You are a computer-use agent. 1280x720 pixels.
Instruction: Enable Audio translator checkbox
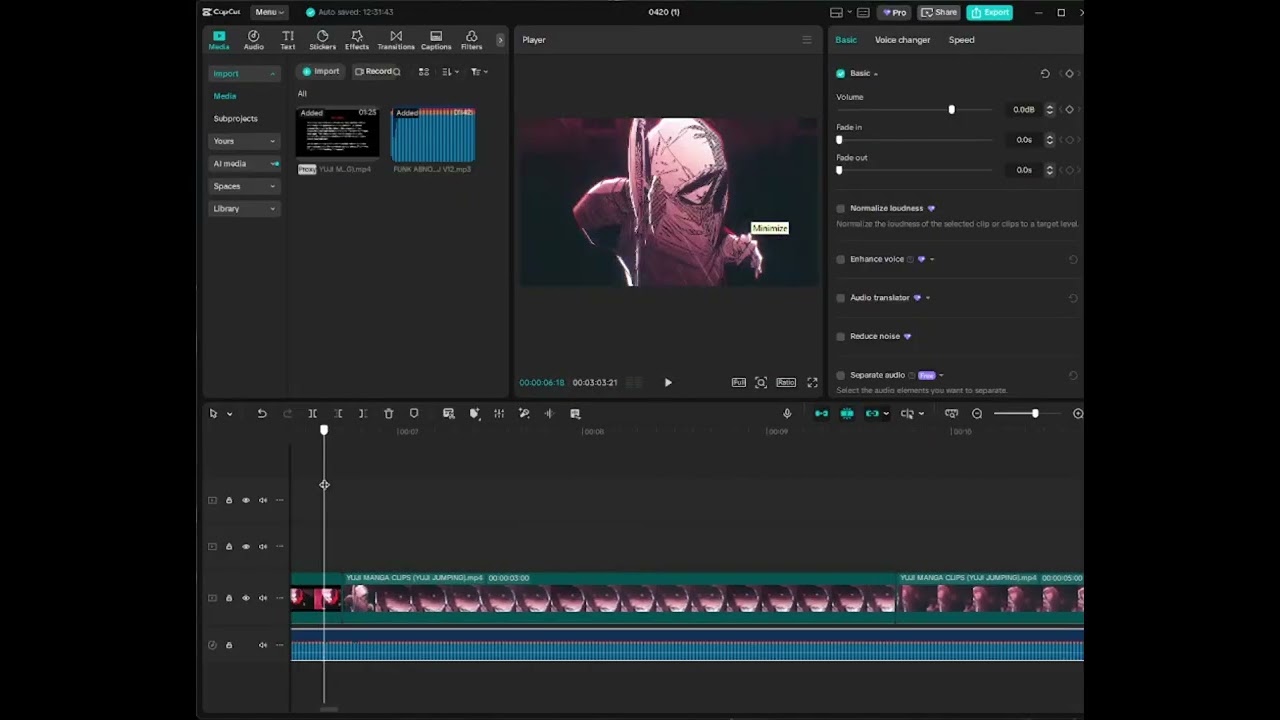tap(840, 297)
